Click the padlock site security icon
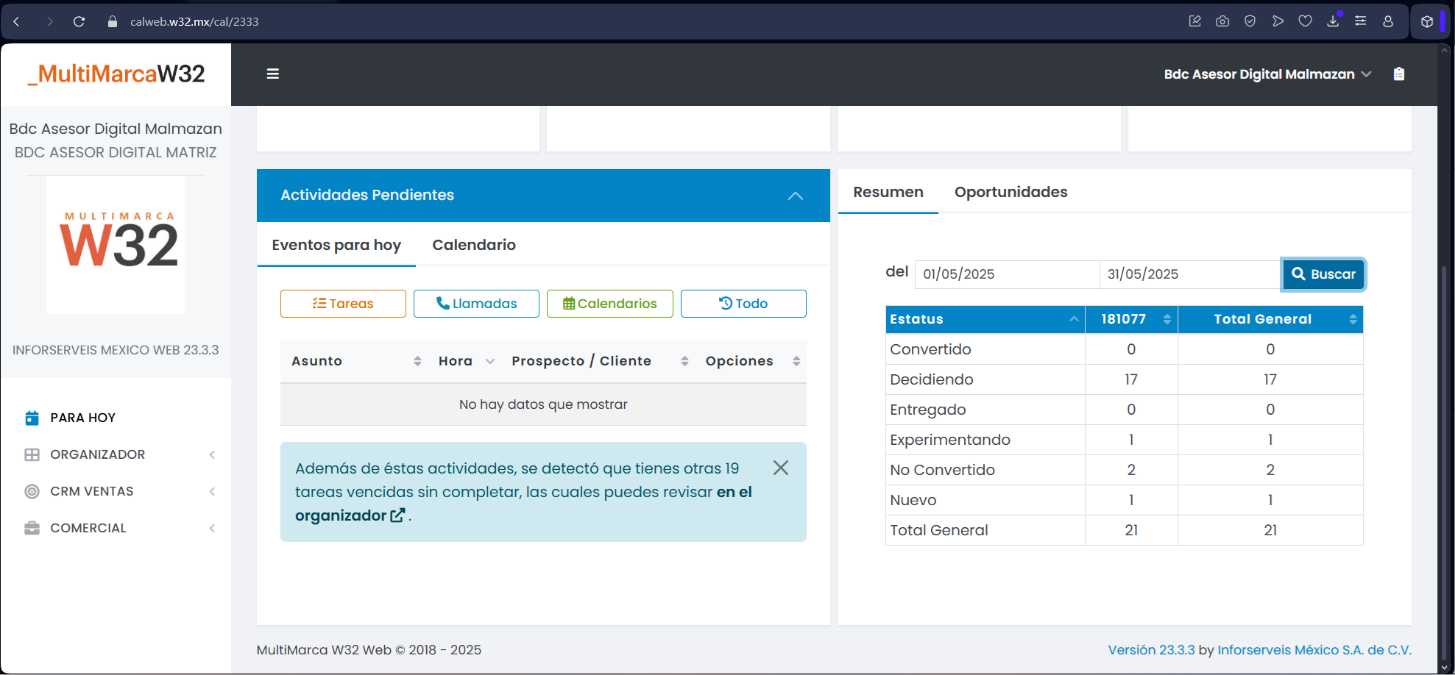This screenshot has width=1455, height=675. (x=112, y=21)
